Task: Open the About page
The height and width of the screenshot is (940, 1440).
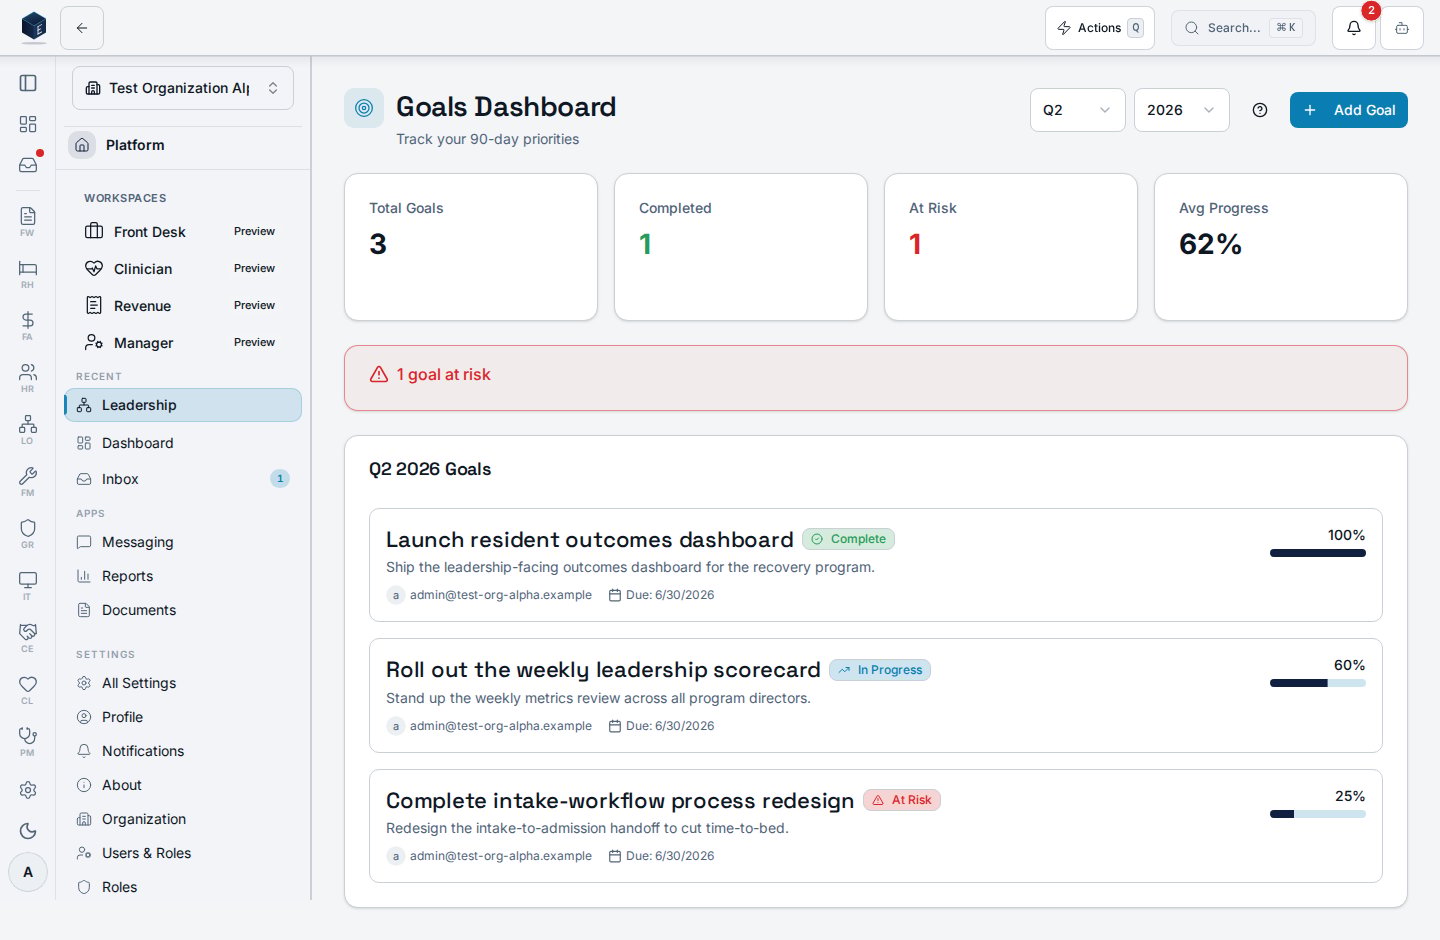Action: pyautogui.click(x=183, y=785)
